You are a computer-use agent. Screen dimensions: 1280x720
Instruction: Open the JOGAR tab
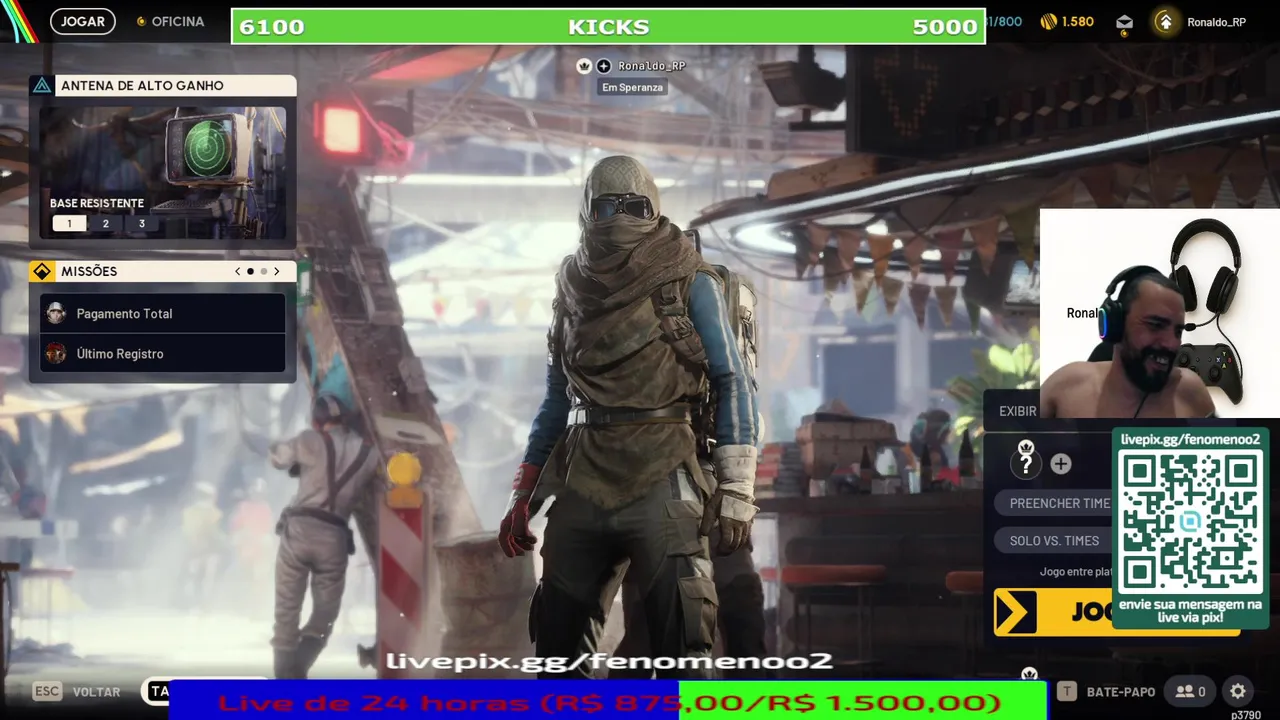(83, 21)
